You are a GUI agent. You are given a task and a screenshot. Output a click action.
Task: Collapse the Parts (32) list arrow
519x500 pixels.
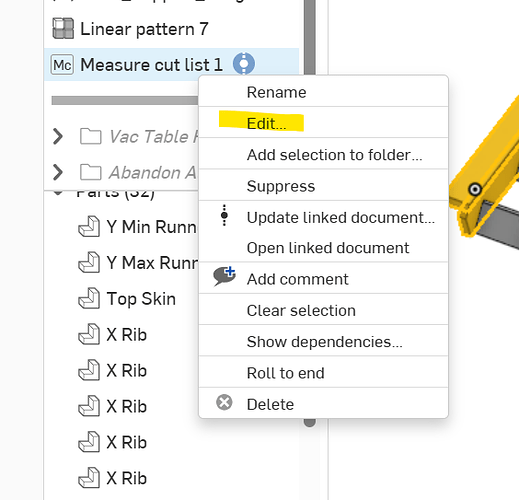point(58,193)
